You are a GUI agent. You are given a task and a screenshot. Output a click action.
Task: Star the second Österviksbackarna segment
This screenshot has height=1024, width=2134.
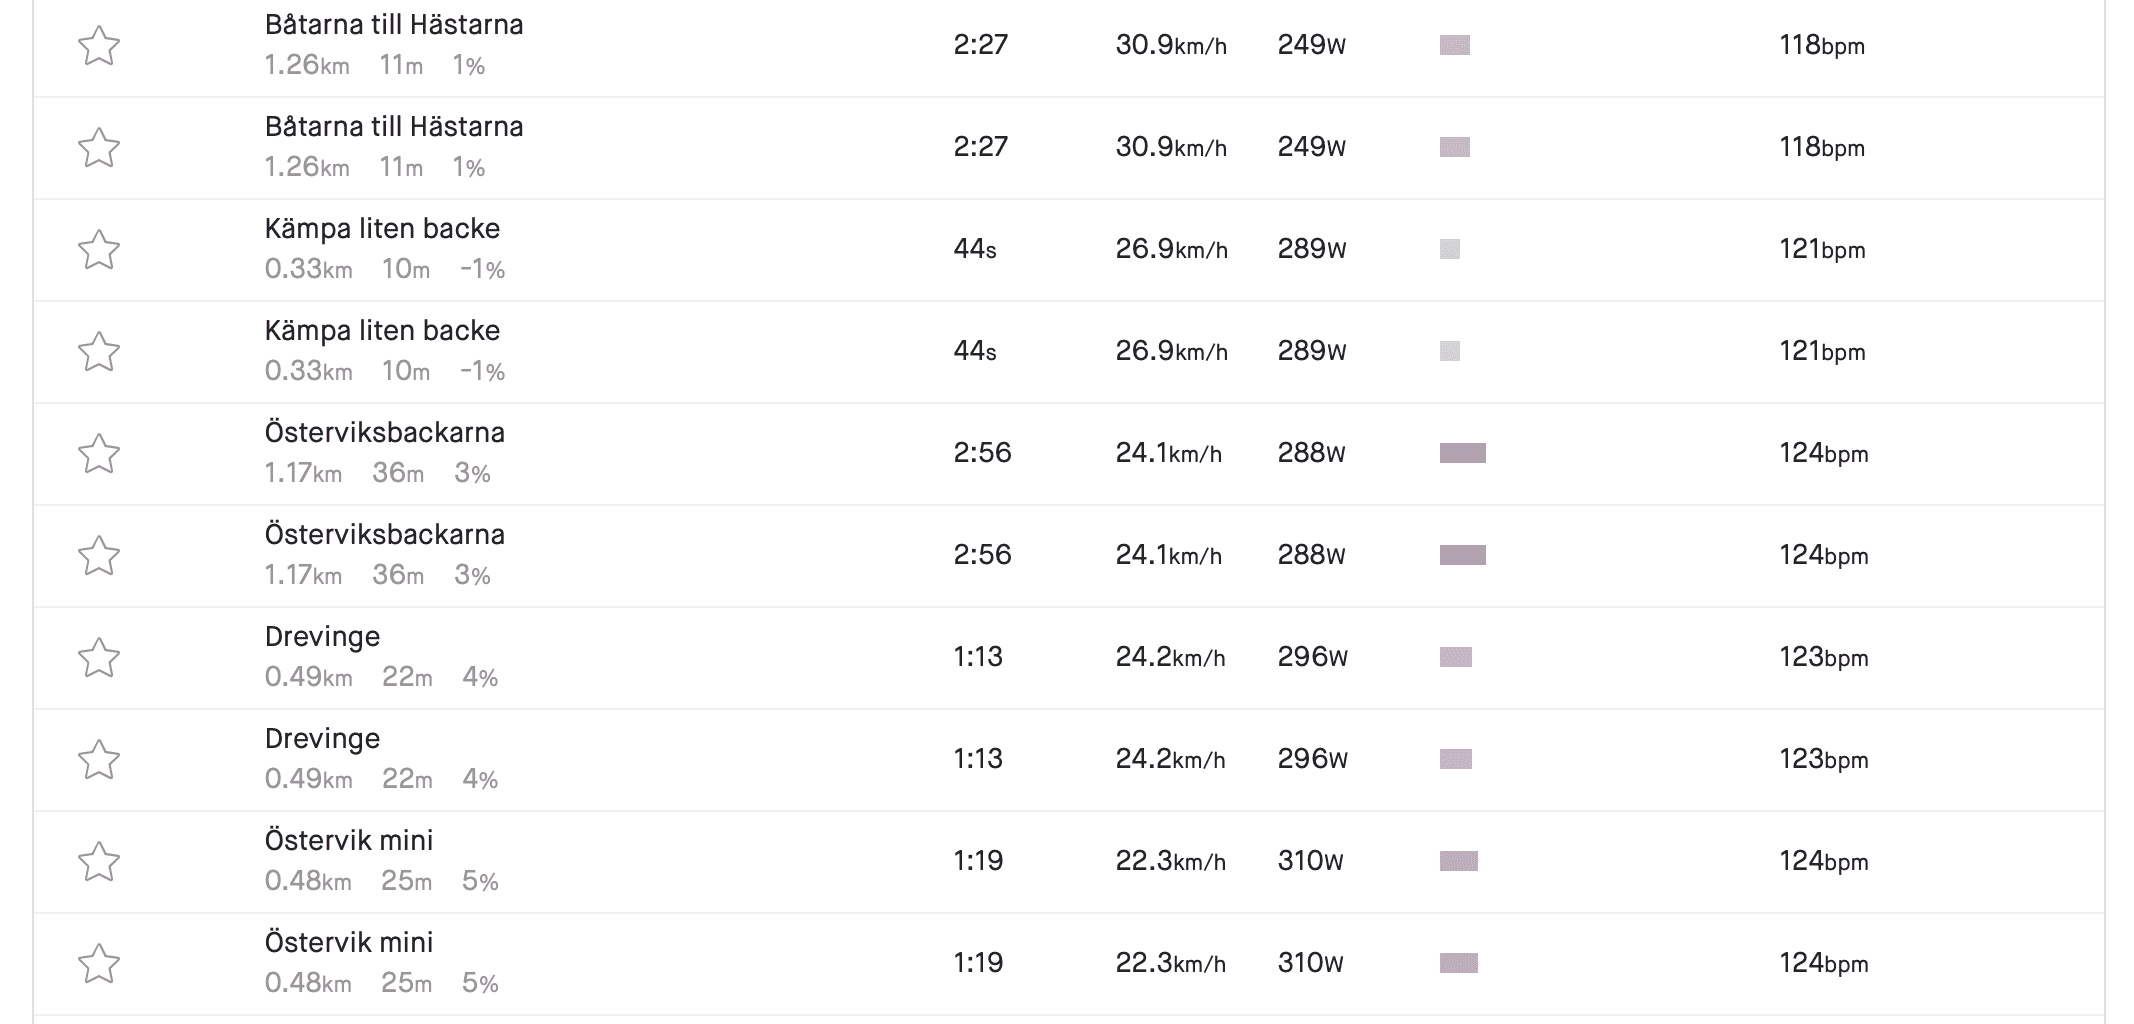click(x=99, y=556)
